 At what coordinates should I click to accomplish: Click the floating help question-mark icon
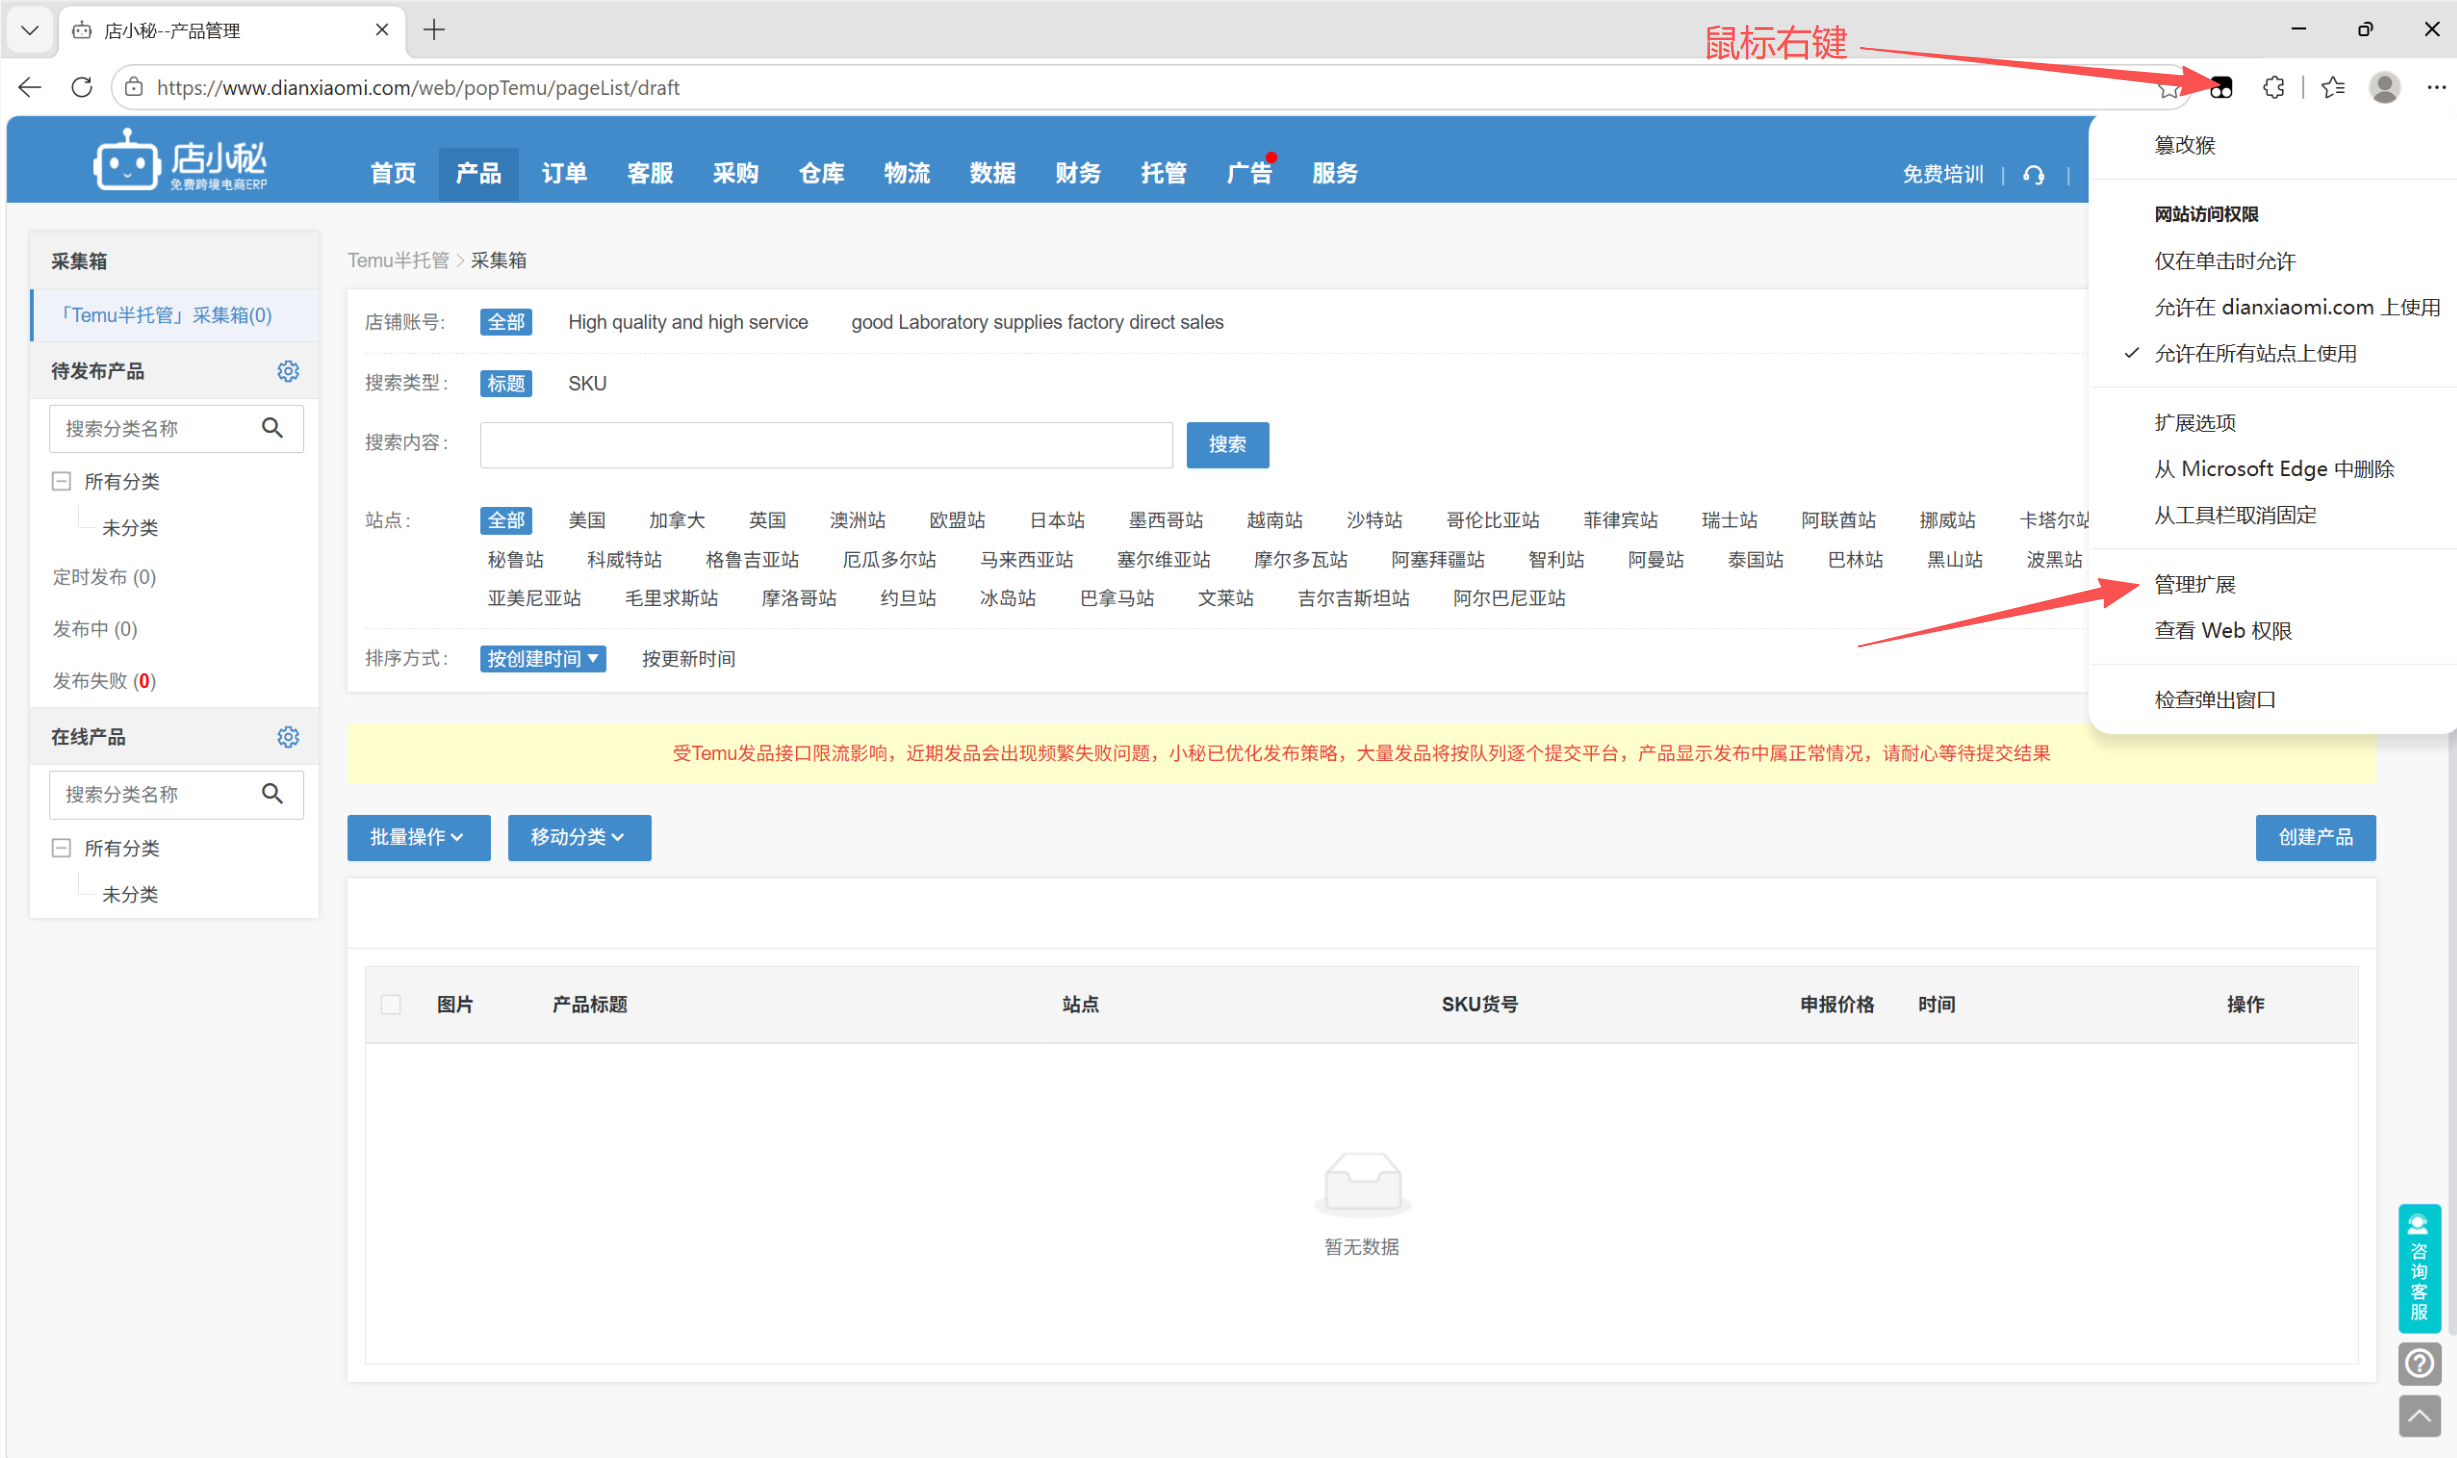(x=2419, y=1363)
